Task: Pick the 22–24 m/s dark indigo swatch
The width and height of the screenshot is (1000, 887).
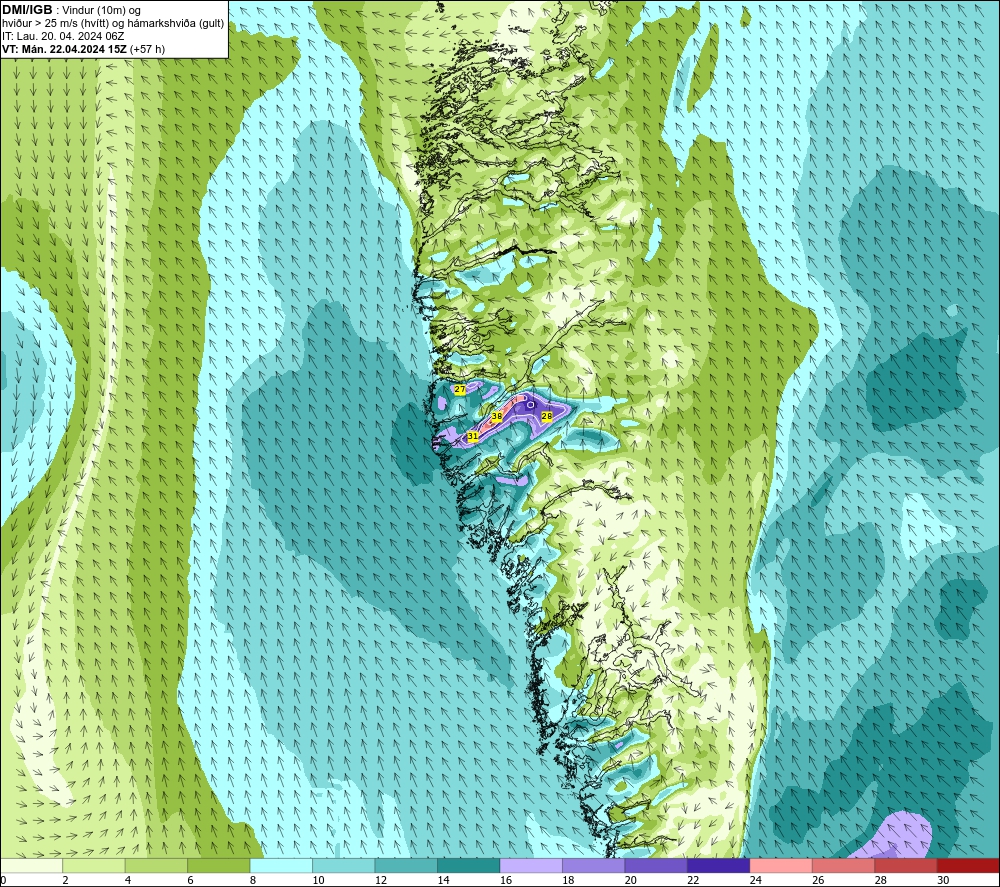Action: pyautogui.click(x=719, y=865)
